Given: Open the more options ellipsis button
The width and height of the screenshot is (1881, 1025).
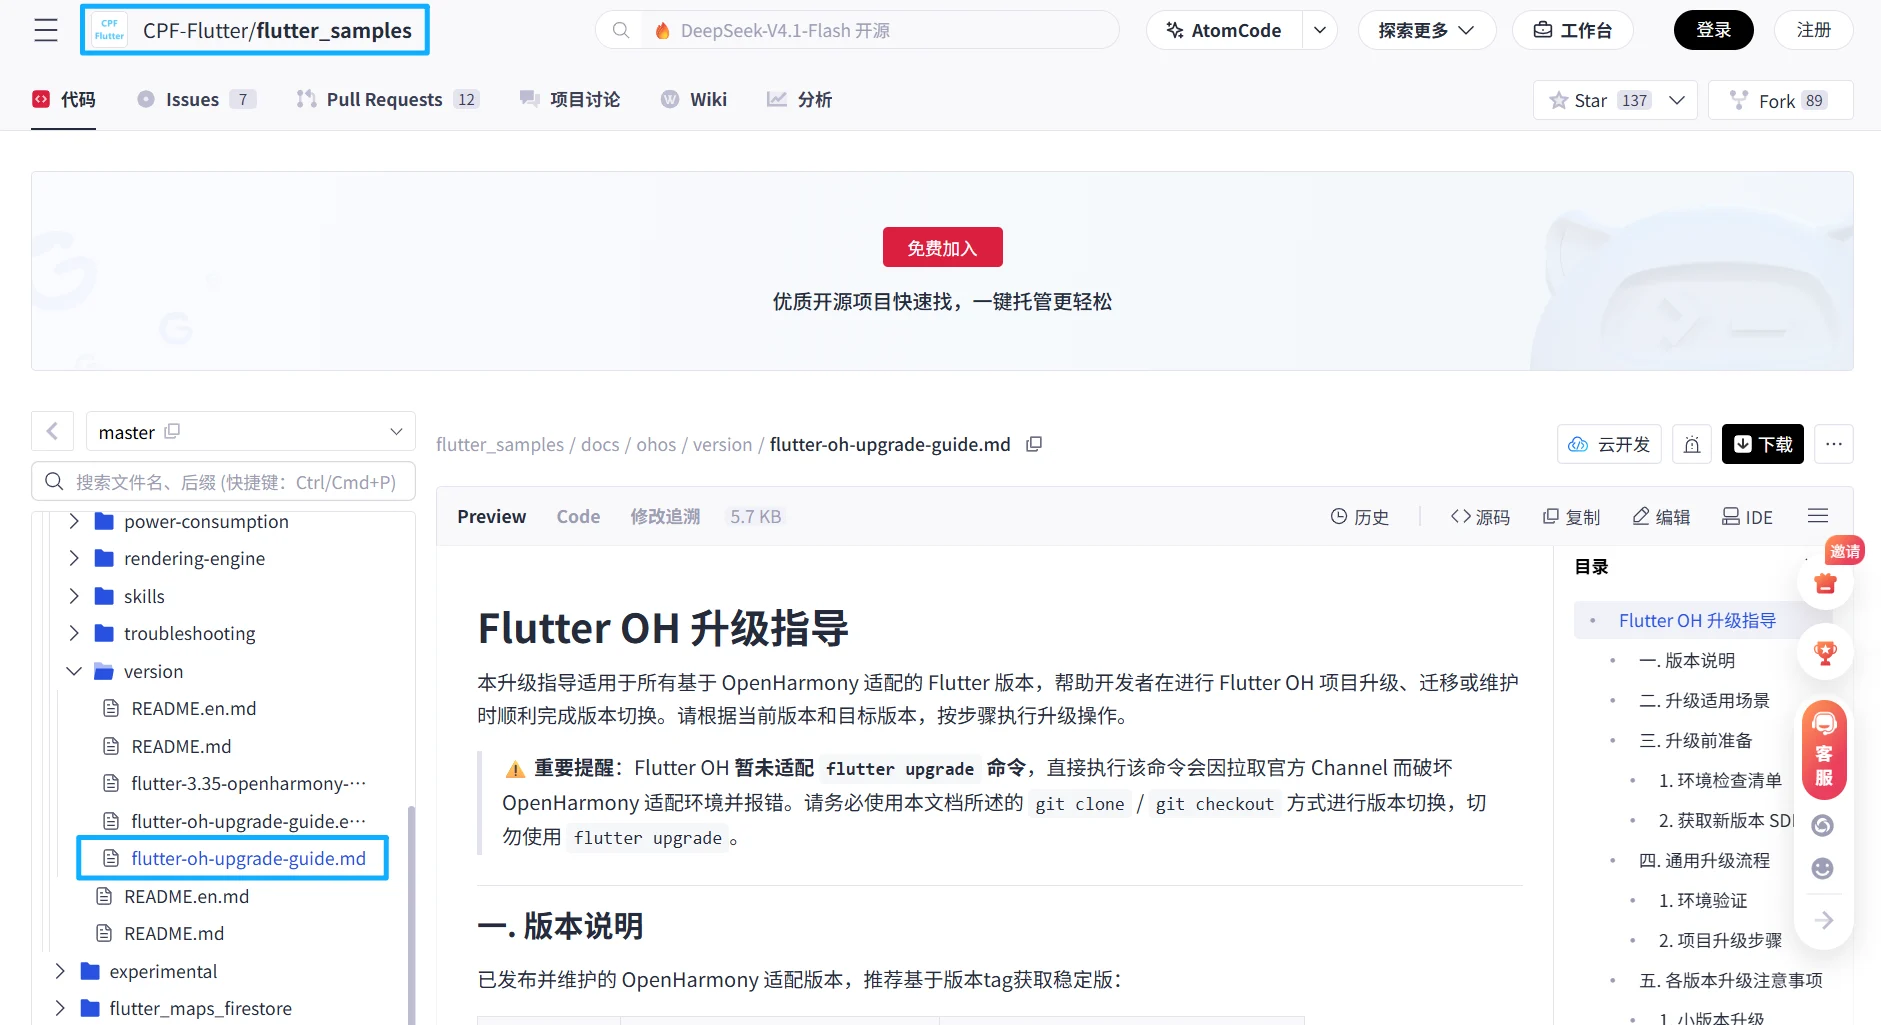Looking at the screenshot, I should tap(1834, 444).
